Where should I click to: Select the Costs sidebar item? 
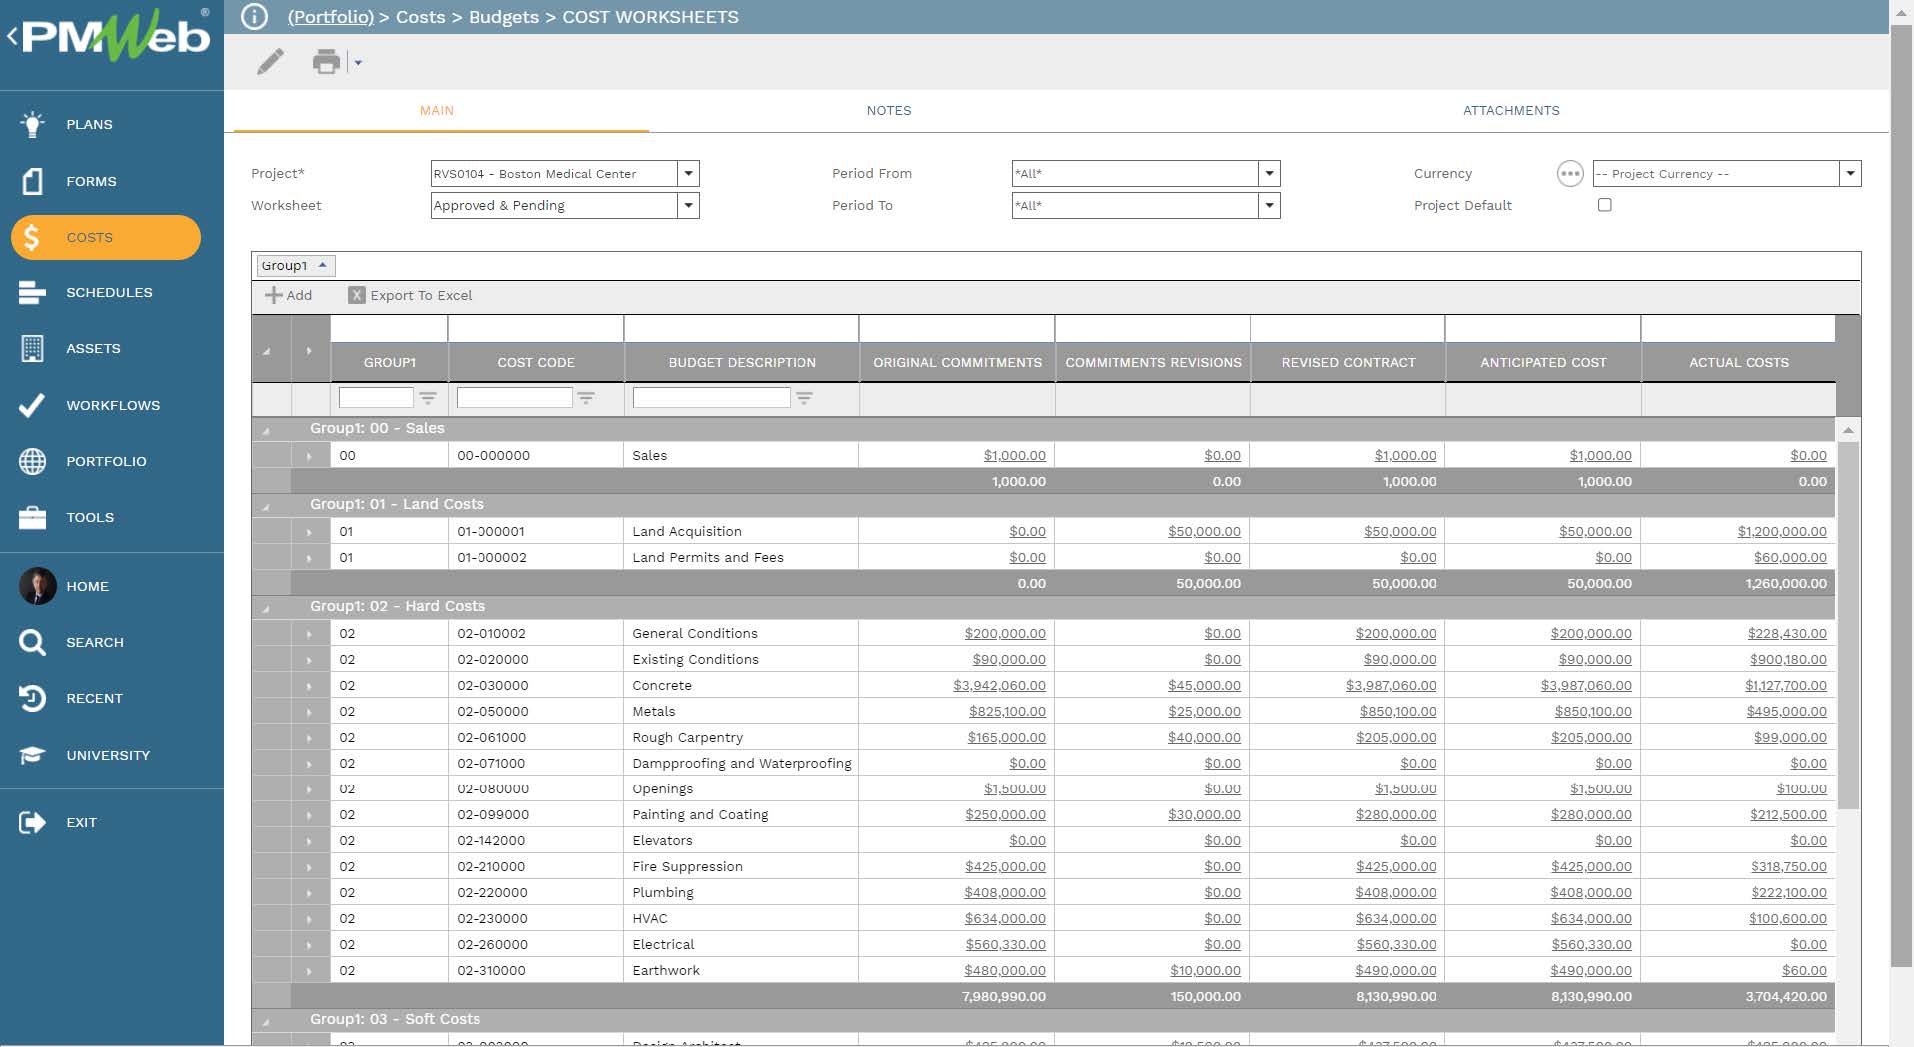pos(106,237)
